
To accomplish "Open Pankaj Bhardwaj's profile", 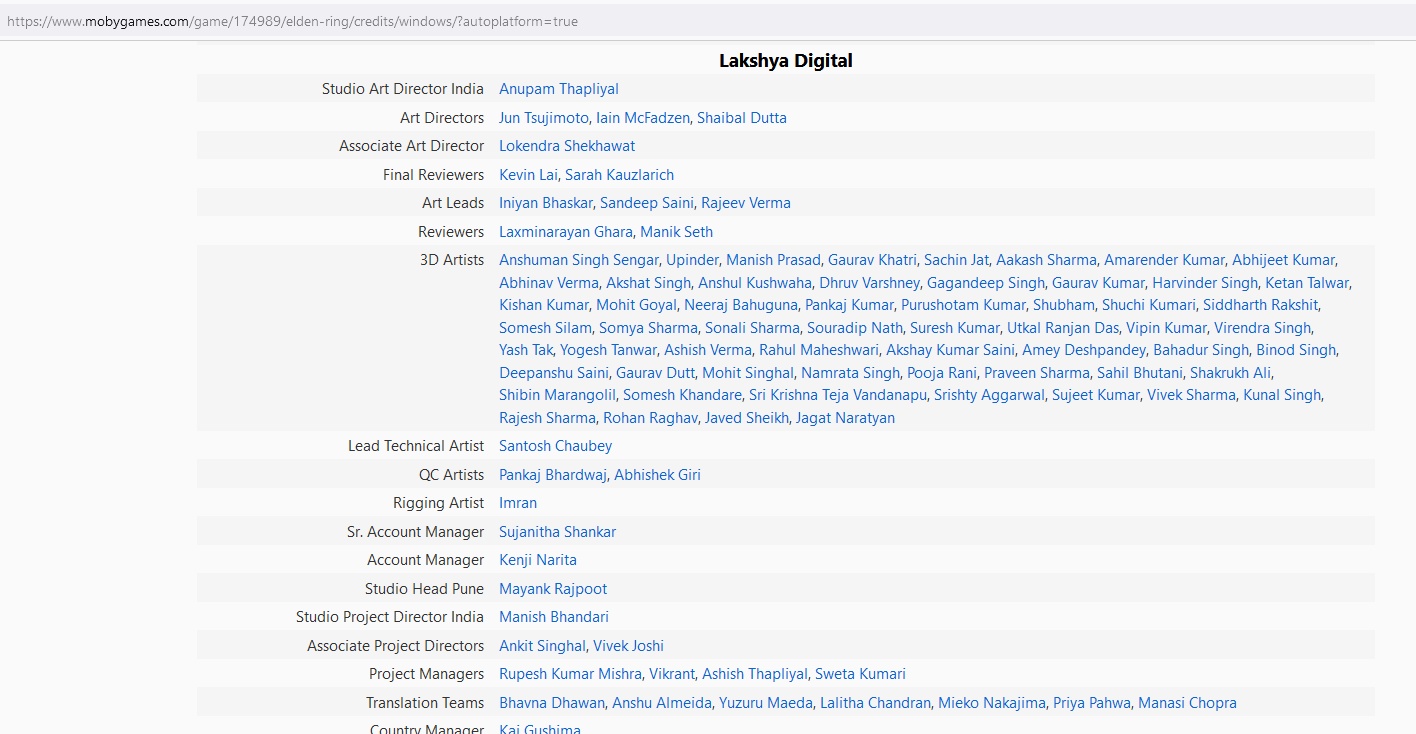I will point(553,475).
